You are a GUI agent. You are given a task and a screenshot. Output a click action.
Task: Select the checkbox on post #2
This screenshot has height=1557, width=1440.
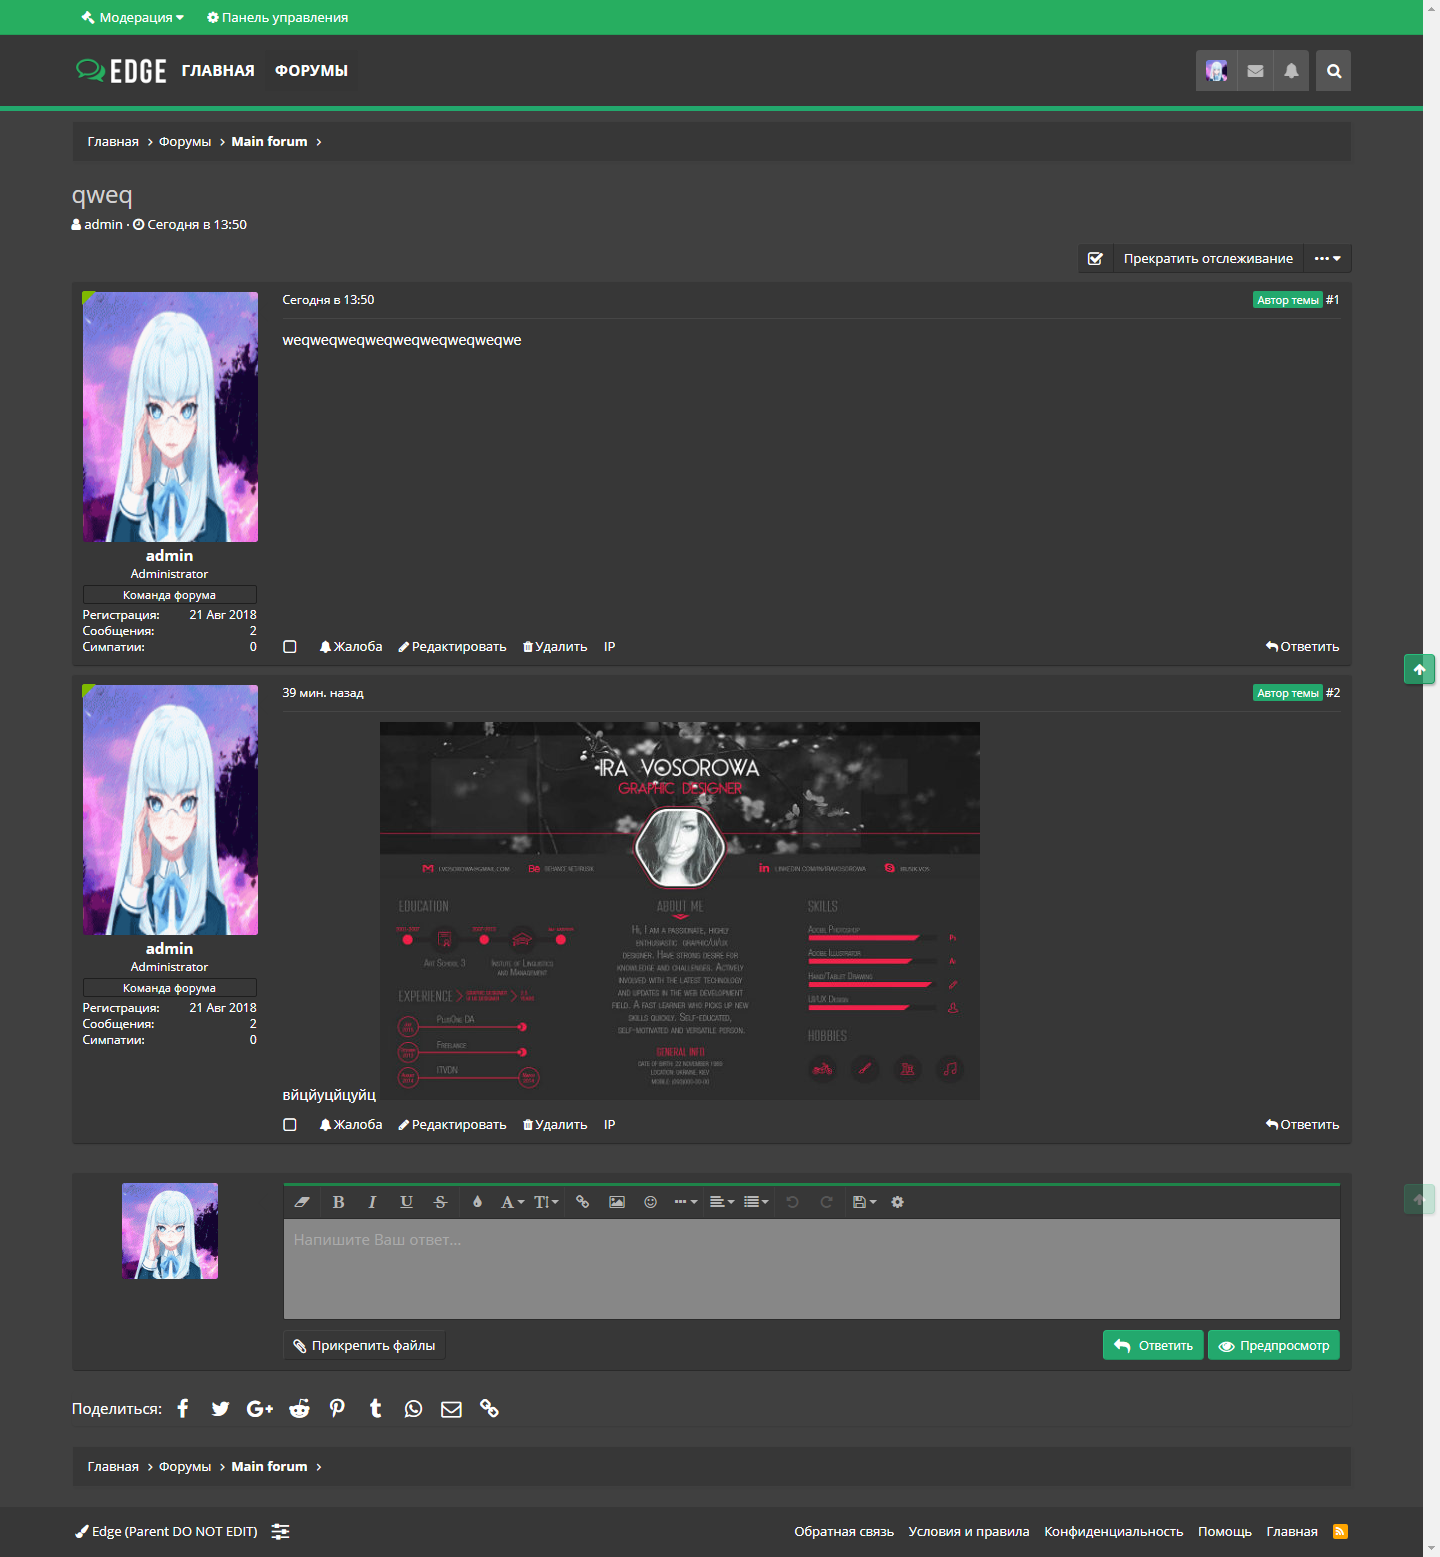tap(290, 1125)
